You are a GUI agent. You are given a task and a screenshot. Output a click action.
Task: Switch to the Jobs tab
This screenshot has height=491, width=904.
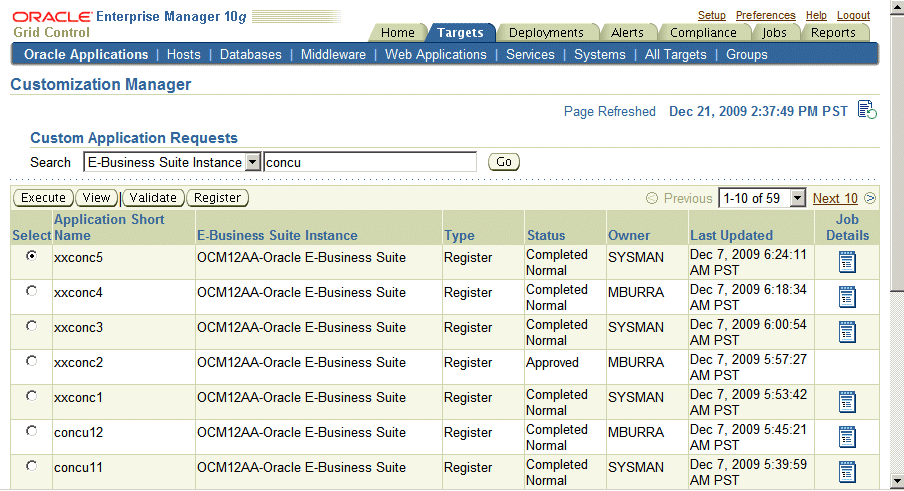[774, 33]
